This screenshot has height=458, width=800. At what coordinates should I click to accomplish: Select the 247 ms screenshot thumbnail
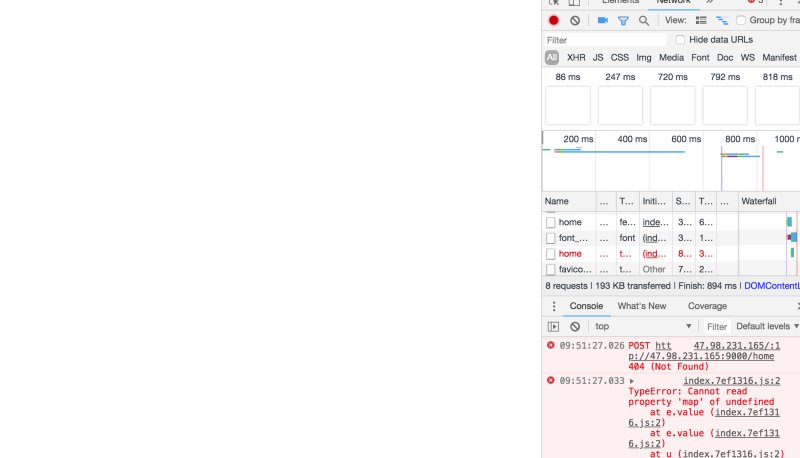click(620, 105)
